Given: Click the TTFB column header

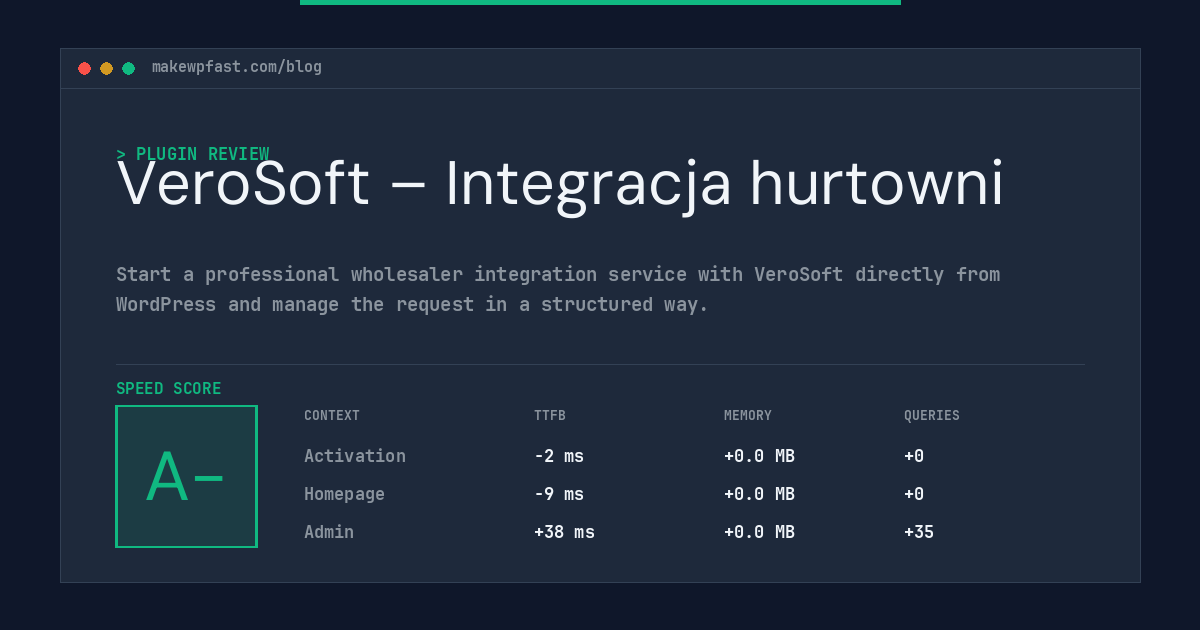Looking at the screenshot, I should point(550,416).
